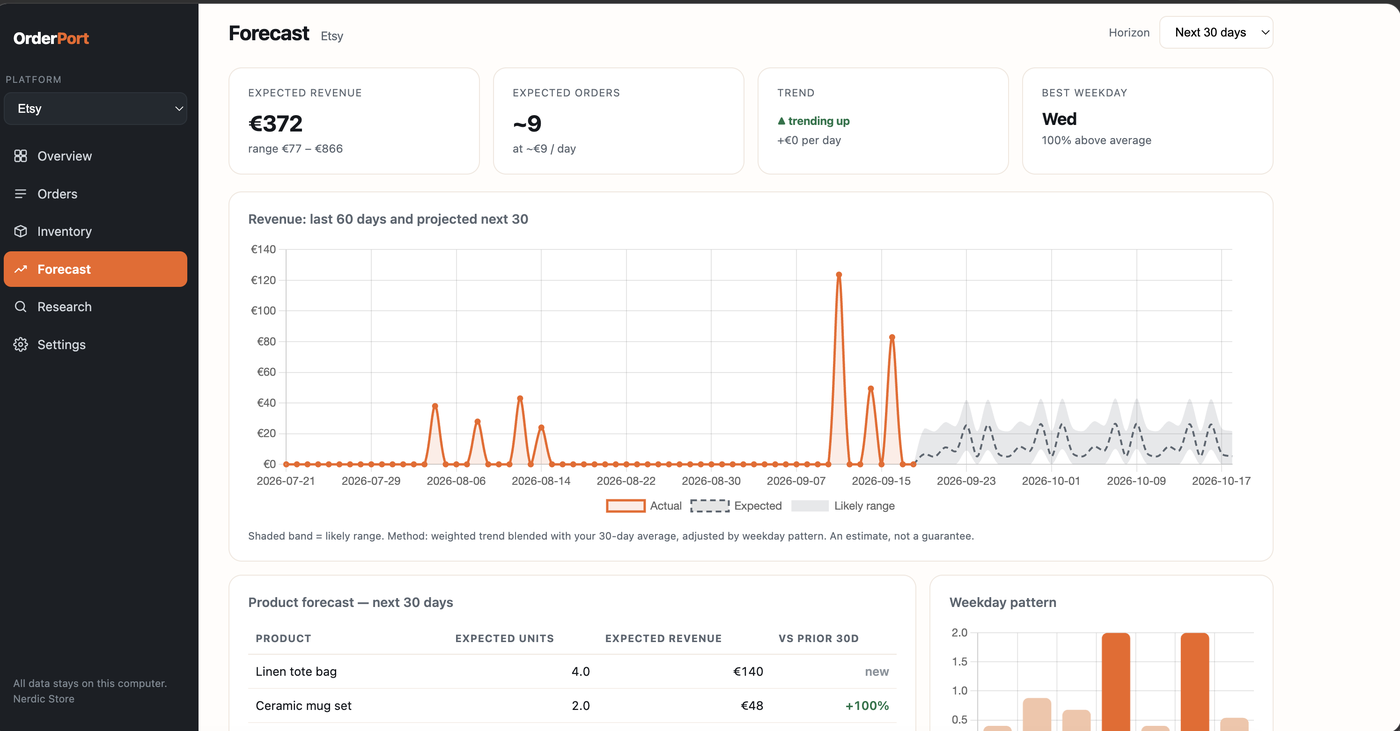Click the Research magnifier icon
The height and width of the screenshot is (731, 1400).
tap(20, 307)
